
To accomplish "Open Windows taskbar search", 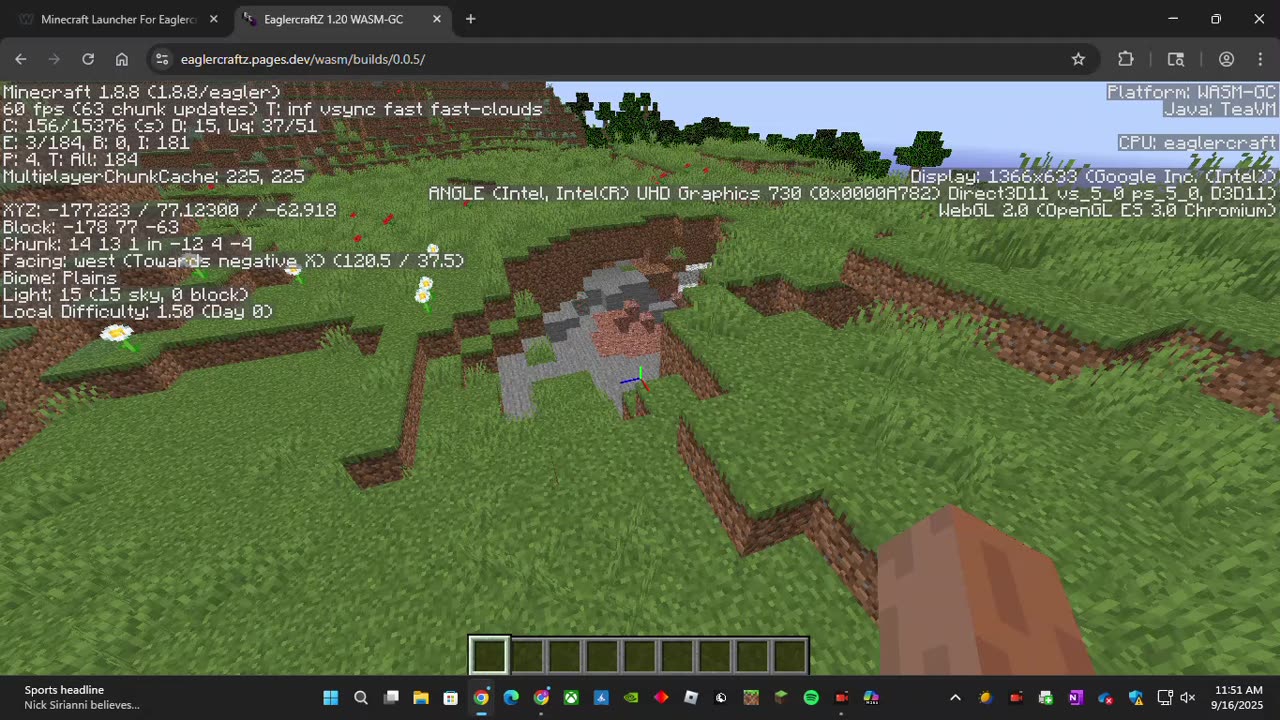I will (x=361, y=697).
